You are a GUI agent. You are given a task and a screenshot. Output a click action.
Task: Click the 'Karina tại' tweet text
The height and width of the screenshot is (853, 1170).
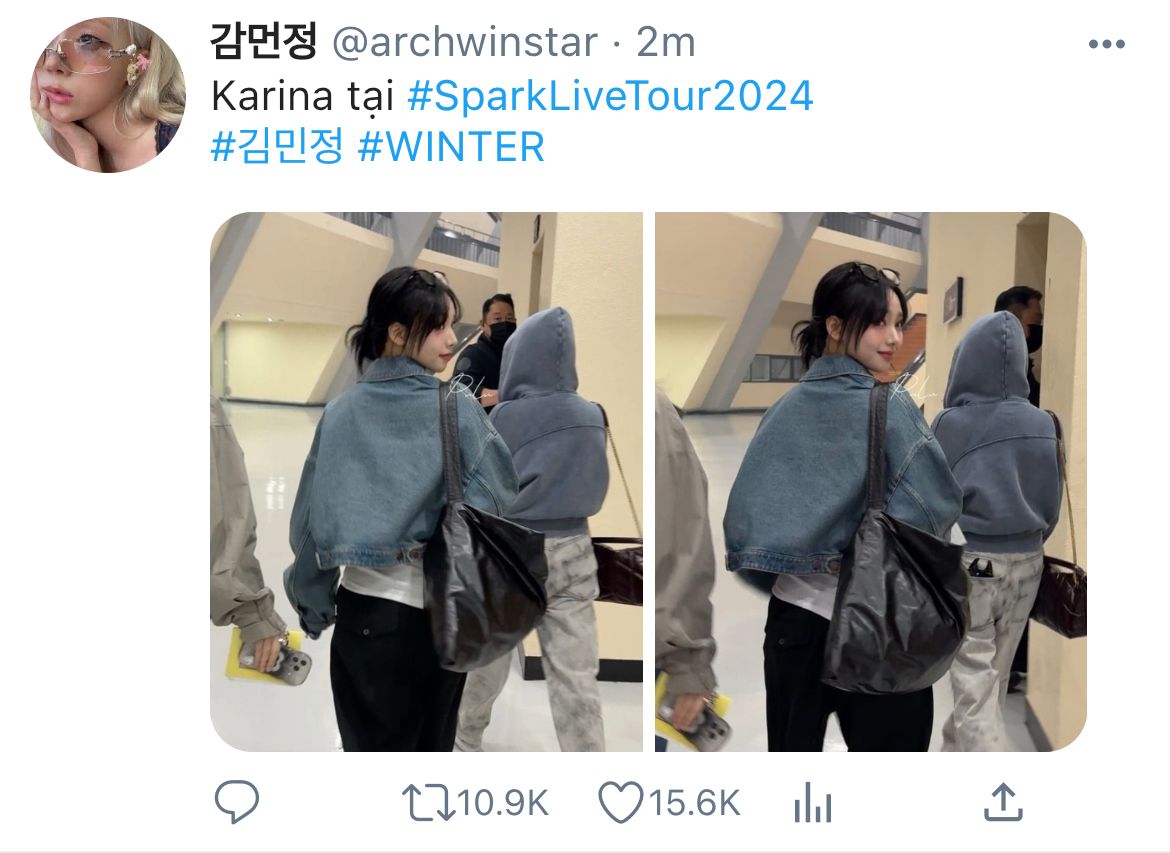point(302,97)
